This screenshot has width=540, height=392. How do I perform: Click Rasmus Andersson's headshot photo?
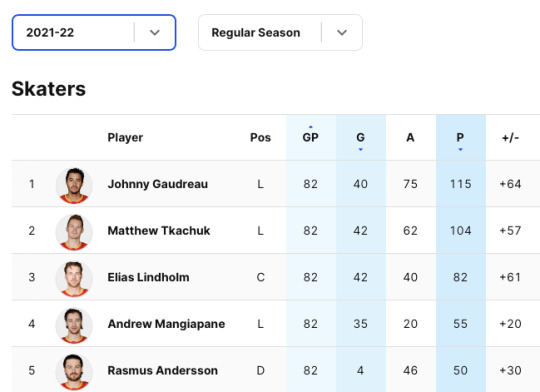click(x=74, y=372)
